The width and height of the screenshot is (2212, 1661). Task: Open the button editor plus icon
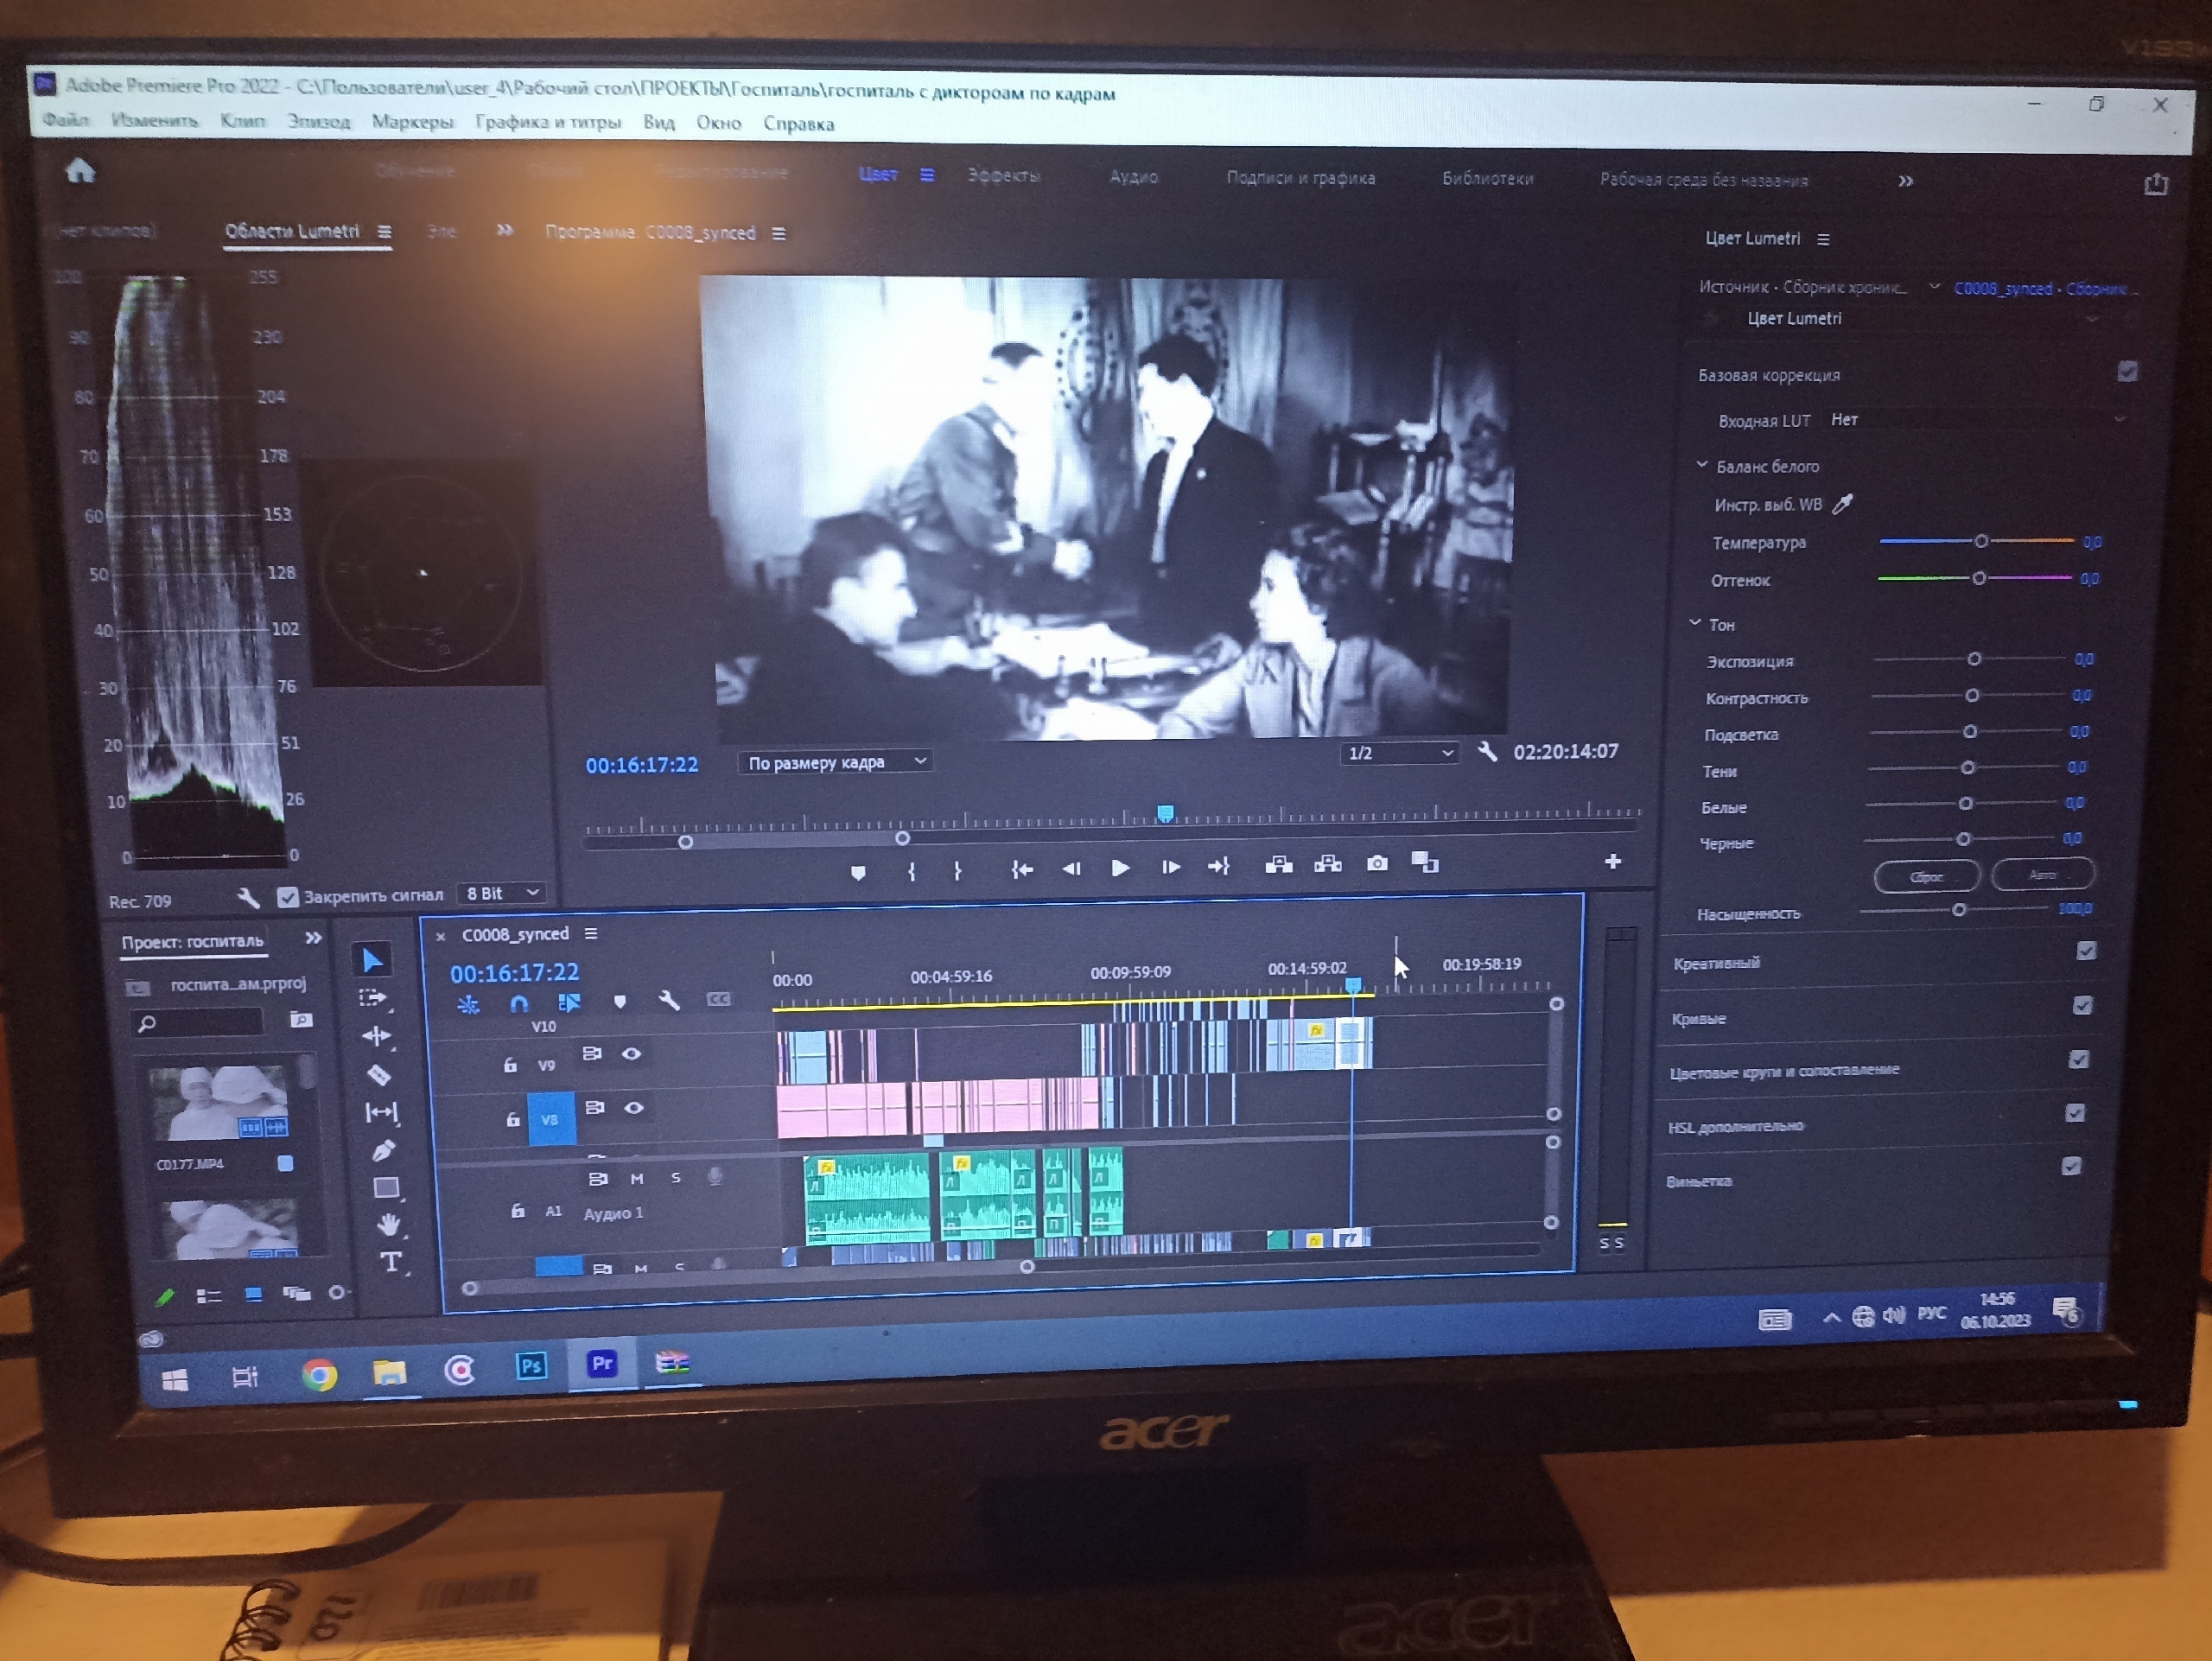click(x=1612, y=861)
